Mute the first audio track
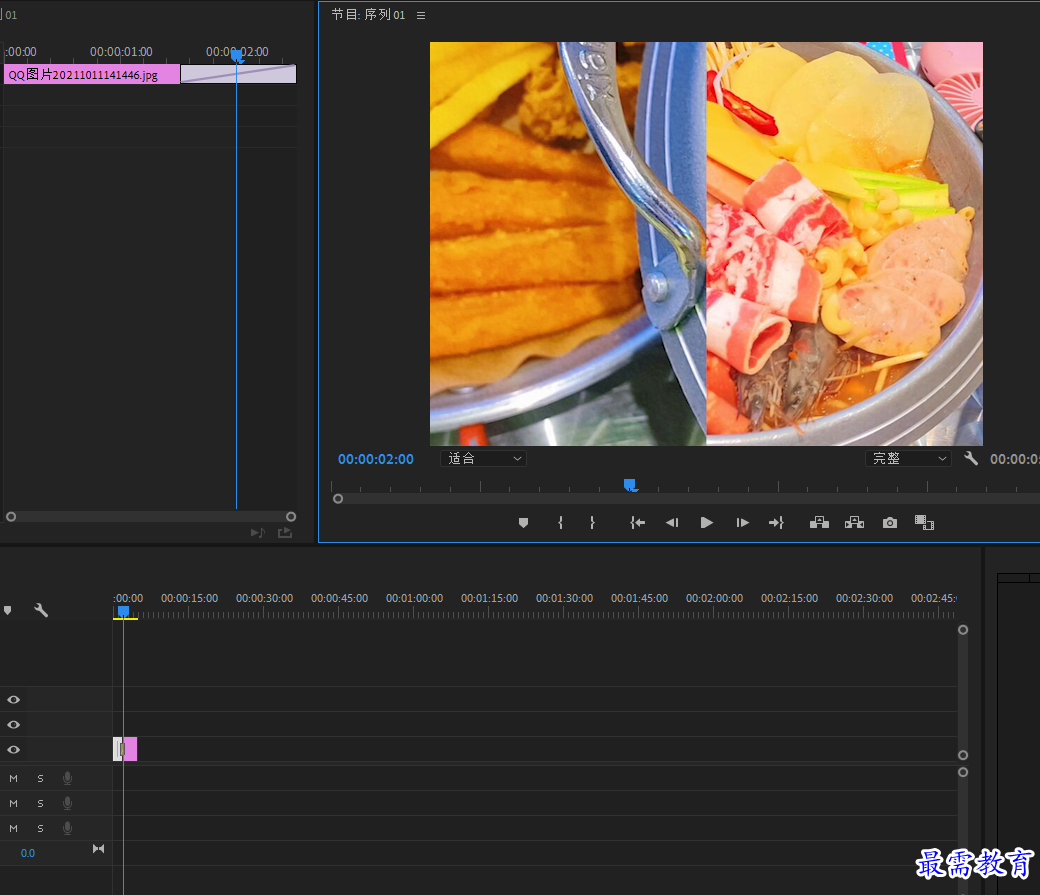This screenshot has height=895, width=1040. pos(13,778)
